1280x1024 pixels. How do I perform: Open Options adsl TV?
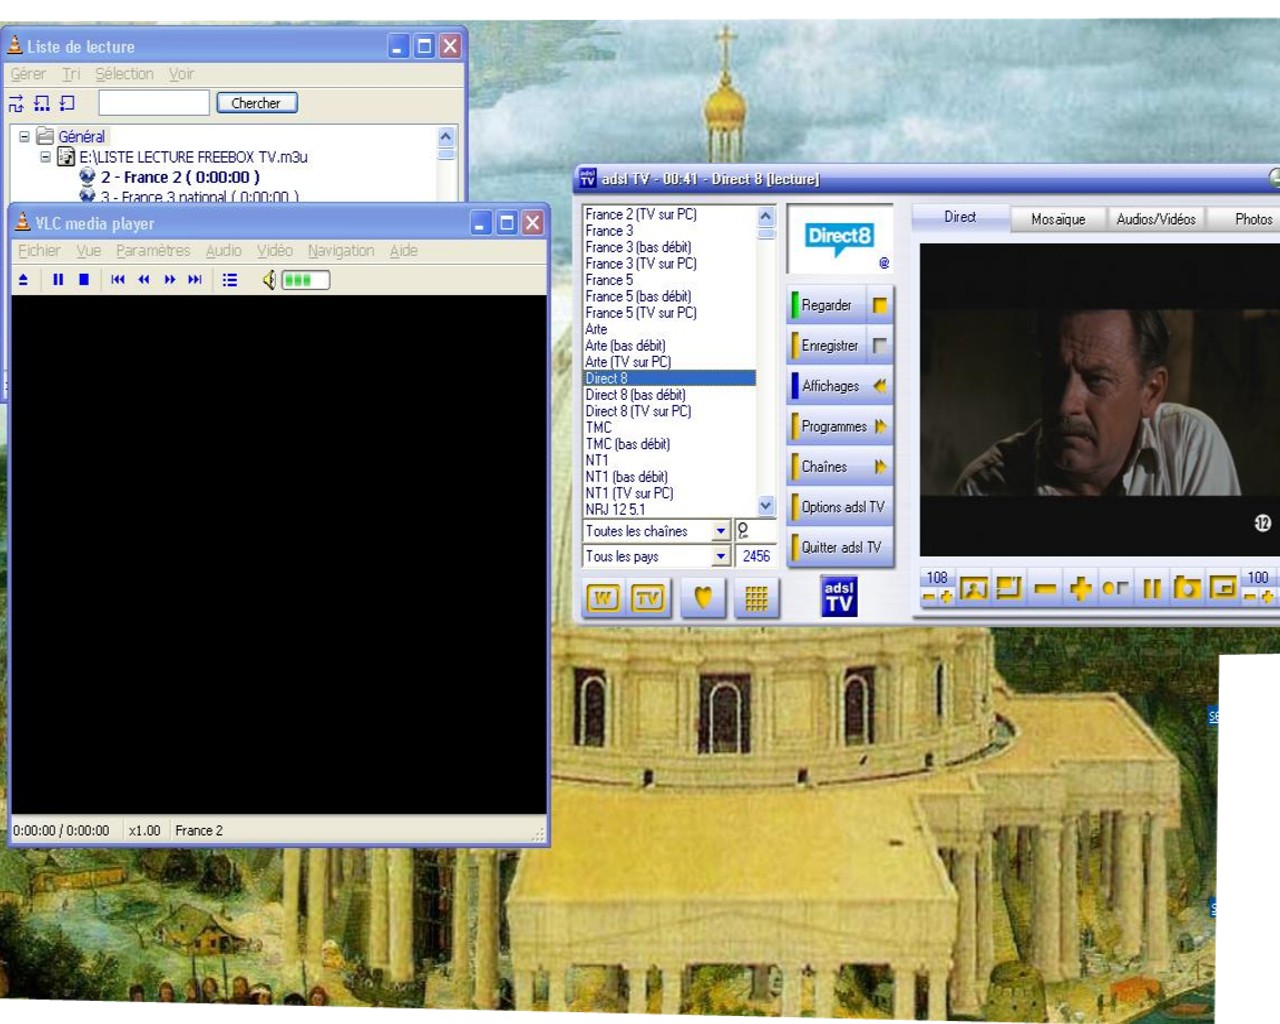point(840,507)
